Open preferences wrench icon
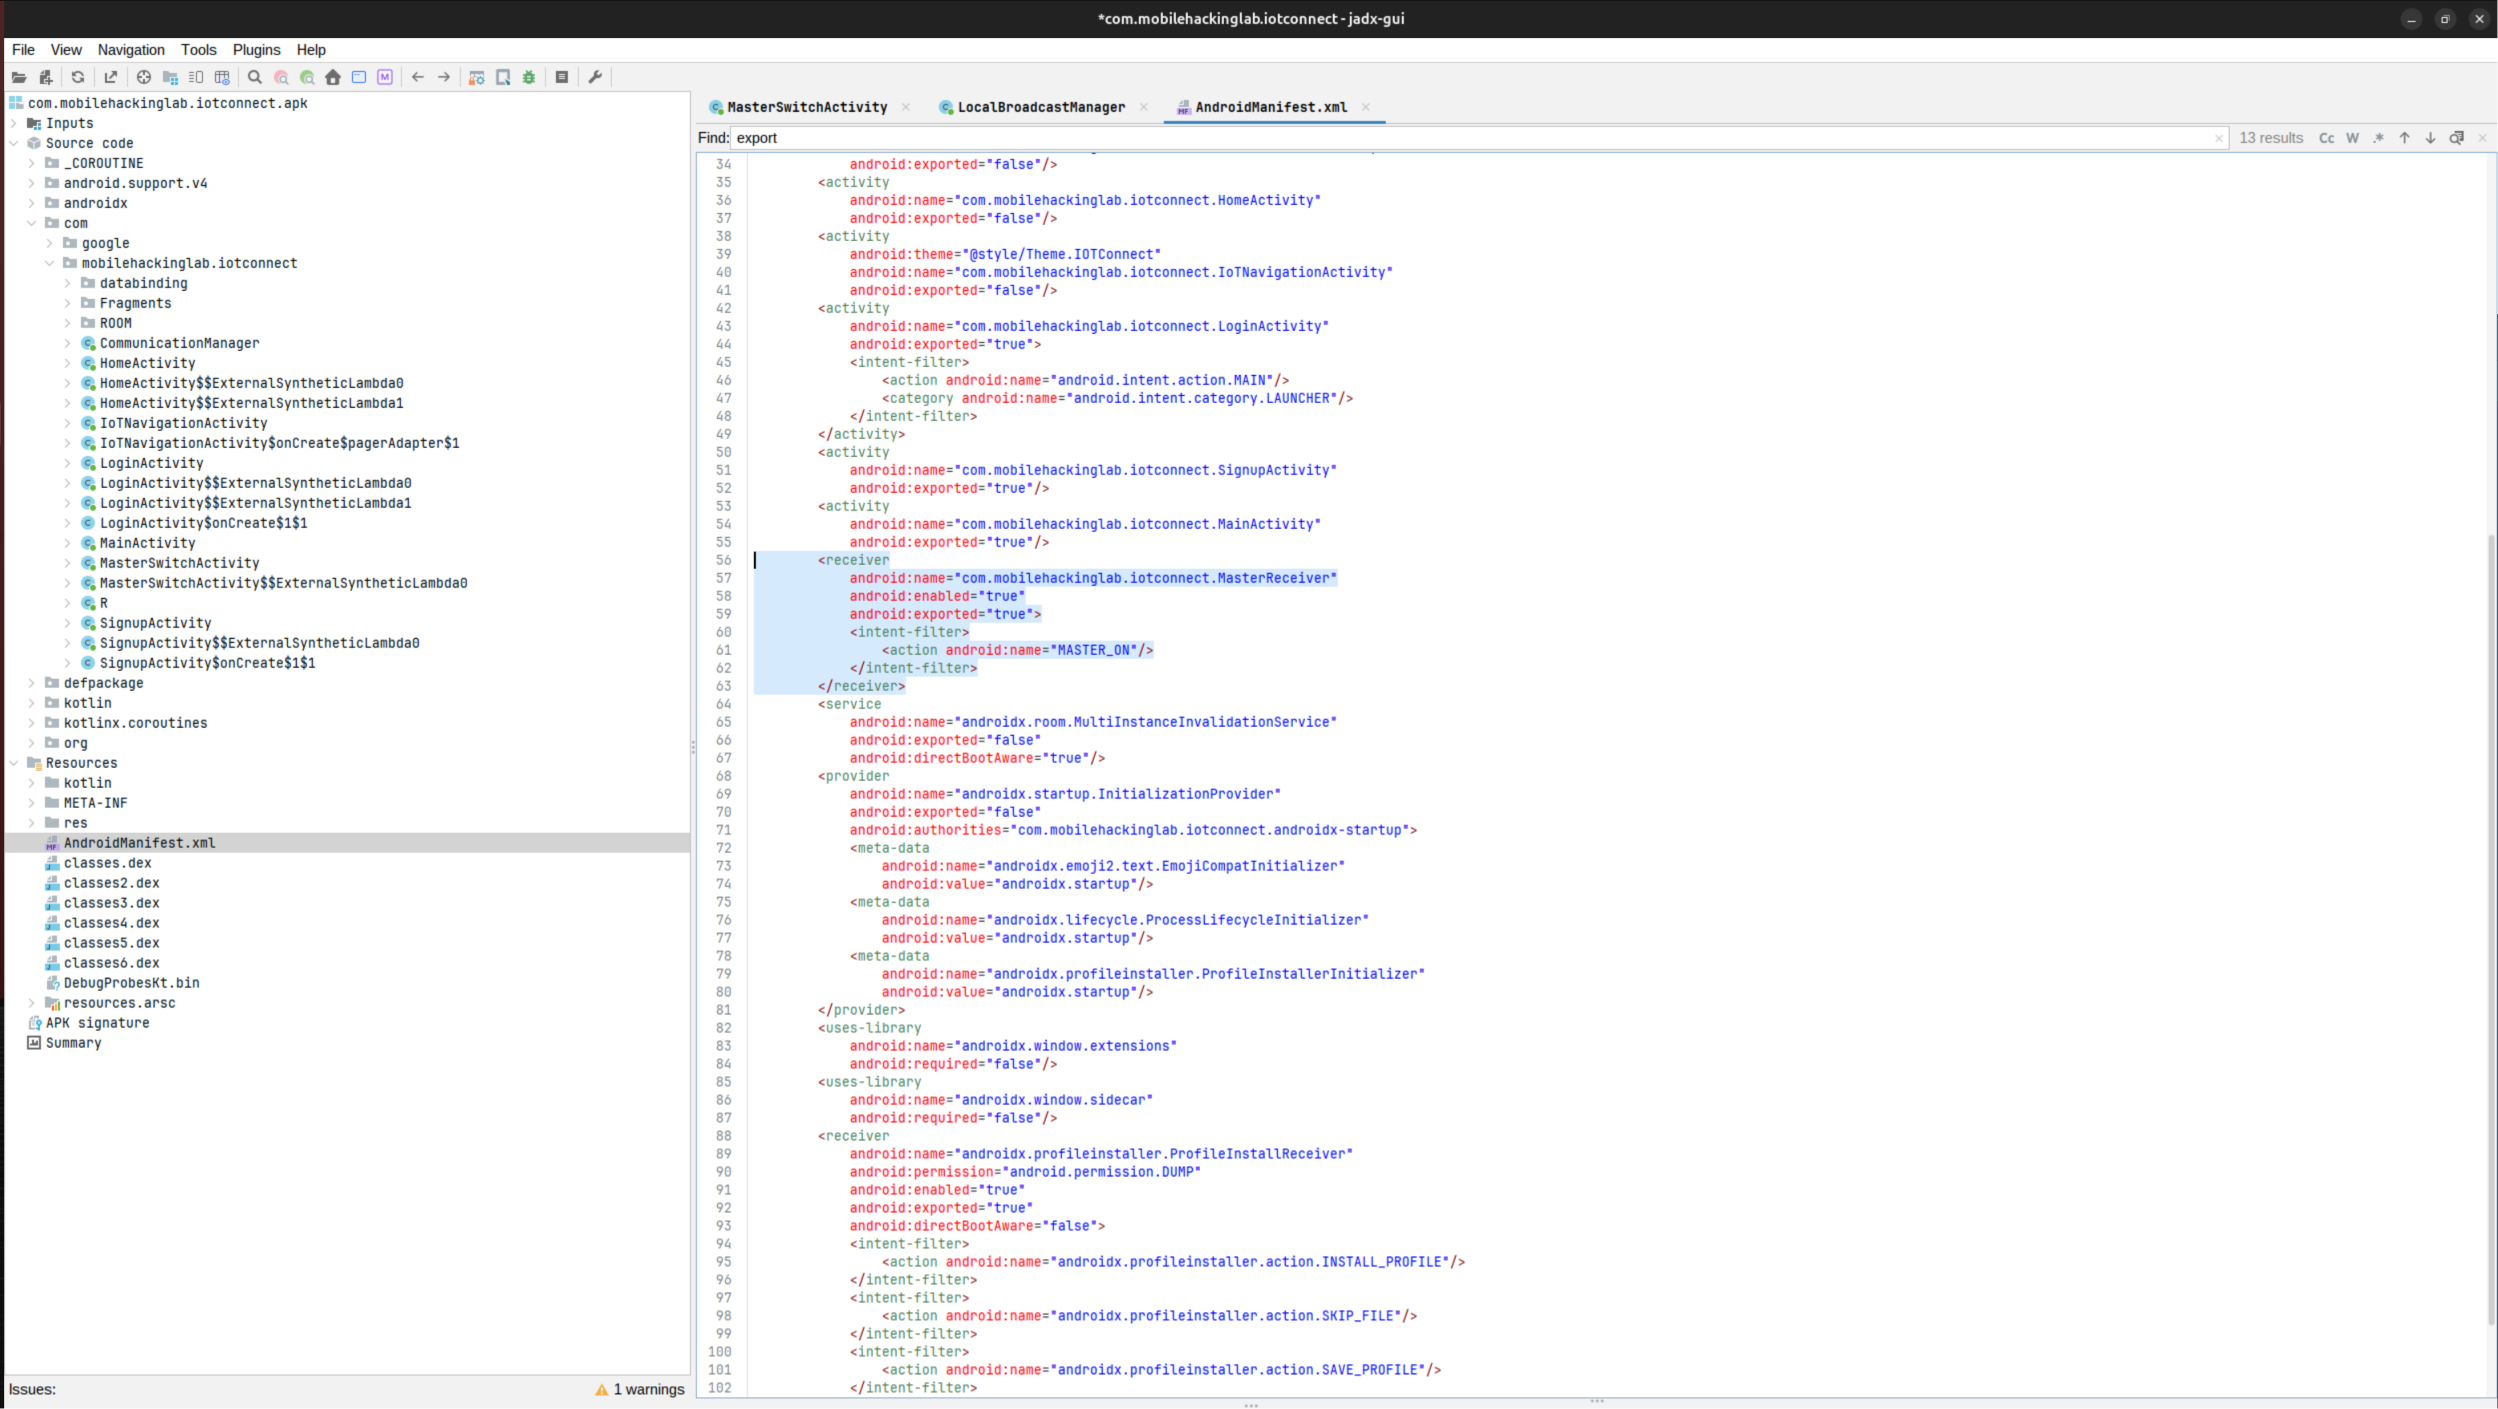 click(595, 77)
